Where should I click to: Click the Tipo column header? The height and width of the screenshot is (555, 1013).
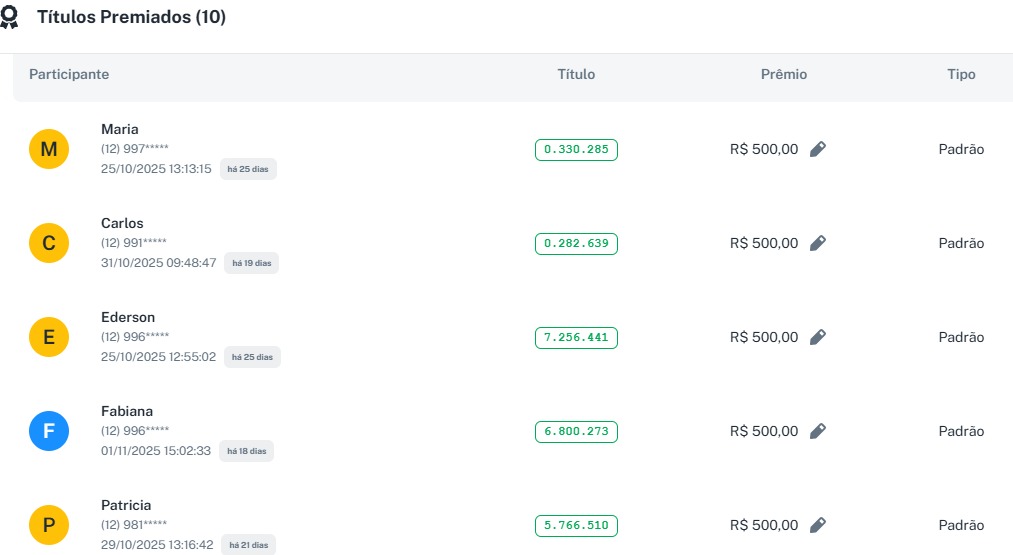[961, 75]
